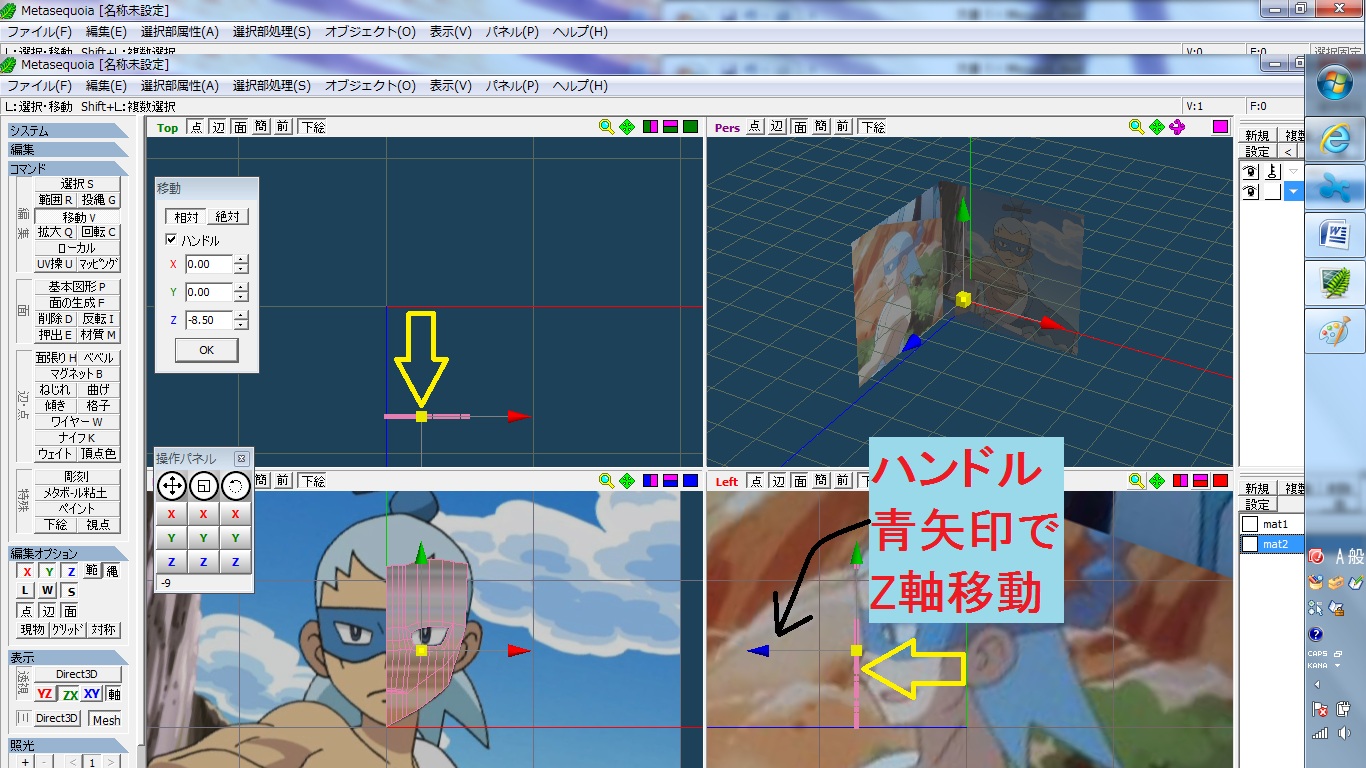Select the scale handle icon in 操作パネル
Screen dimensions: 1366x768
[203, 486]
